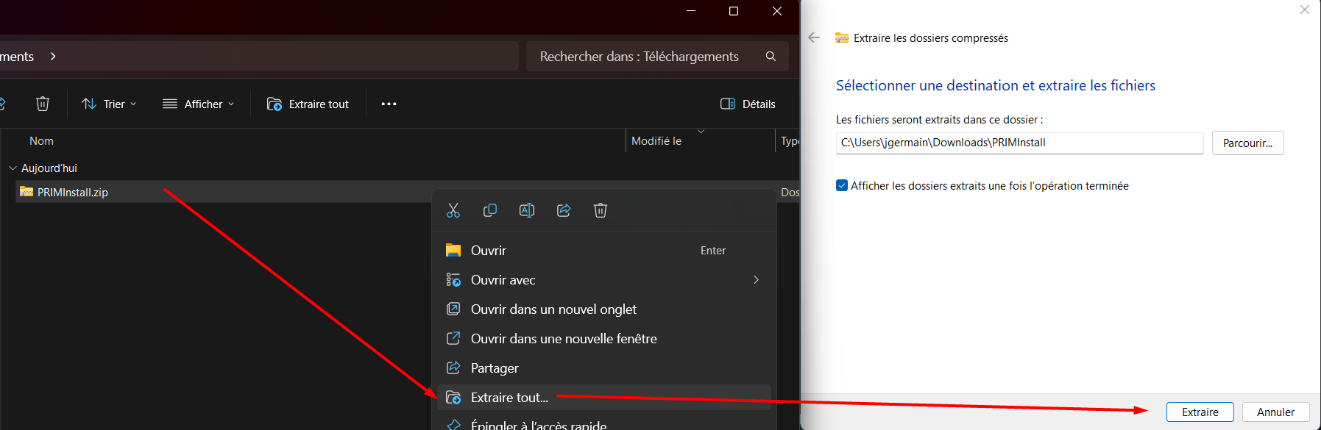Click the search magnifier icon

pyautogui.click(x=770, y=57)
